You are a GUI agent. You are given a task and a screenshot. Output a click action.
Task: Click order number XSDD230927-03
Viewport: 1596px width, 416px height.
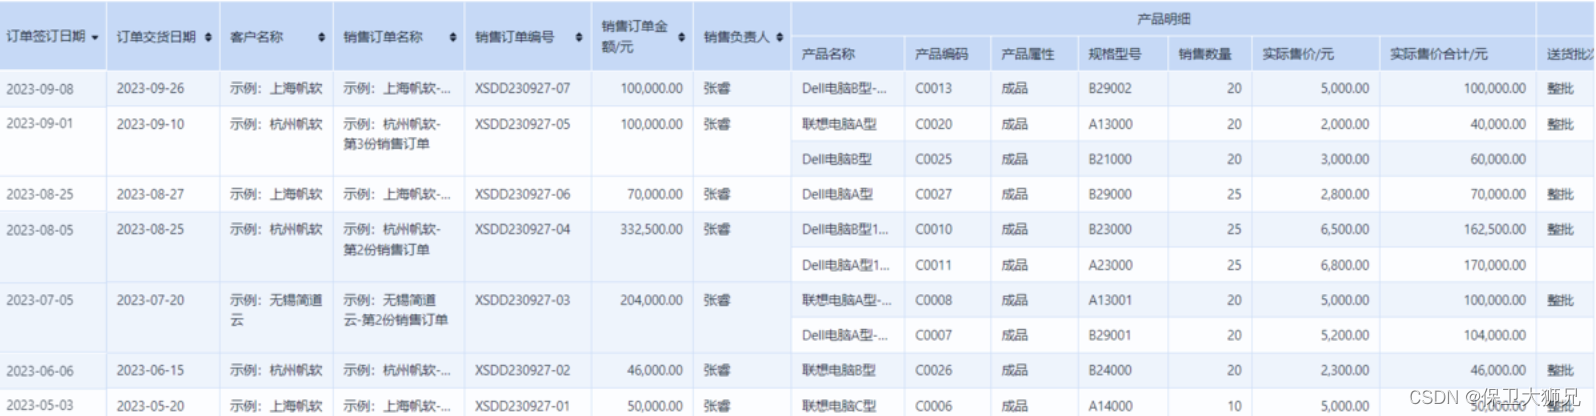click(522, 300)
